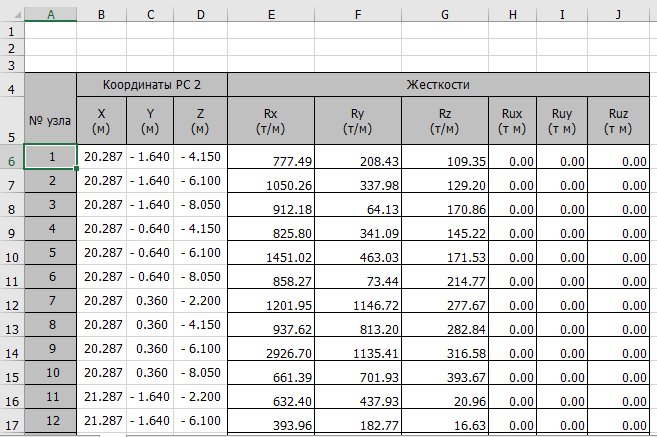Click the 'Rz (т/м)' heading cell
Image resolution: width=657 pixels, height=437 pixels.
pos(445,121)
